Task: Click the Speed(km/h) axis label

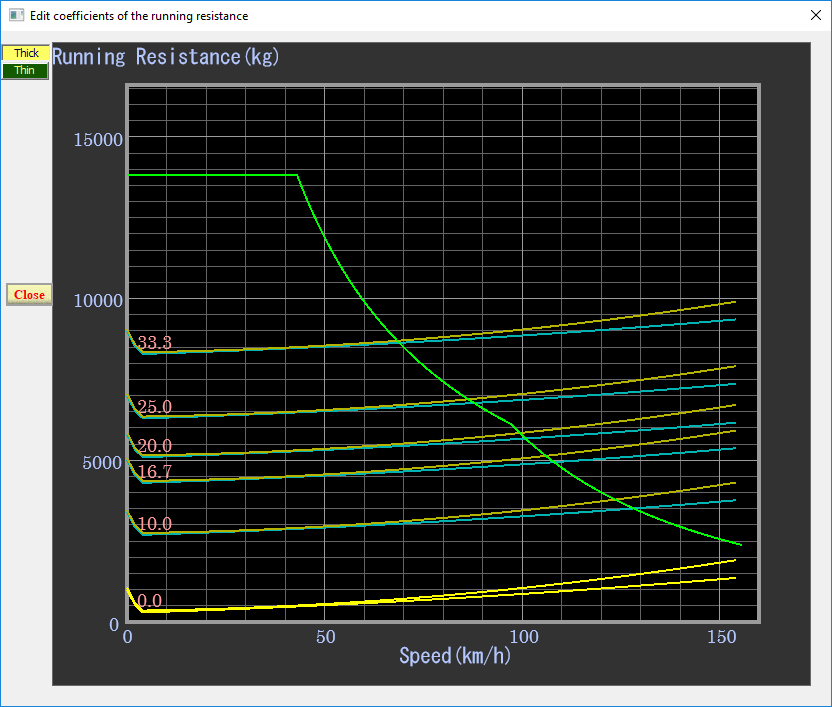Action: point(455,656)
